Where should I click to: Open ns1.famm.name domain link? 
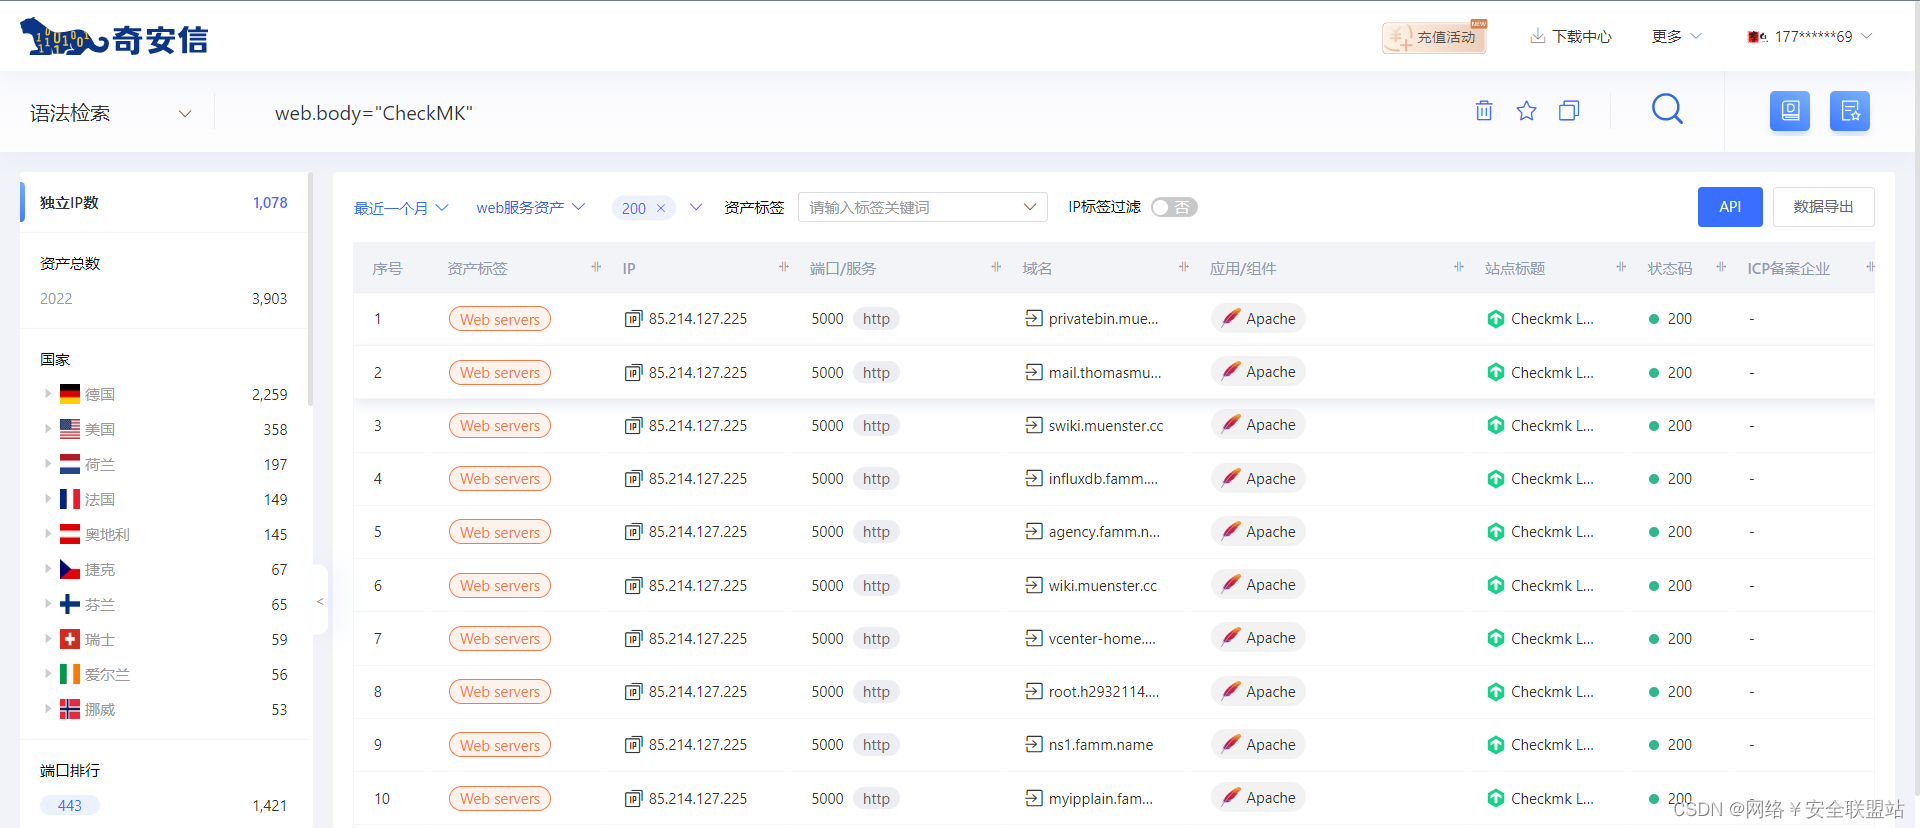click(1101, 745)
